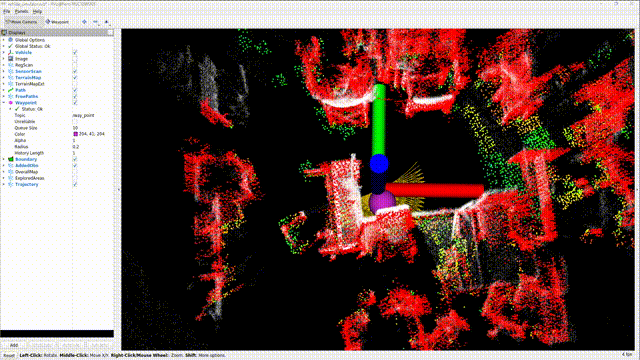
Task: Collapse the Waypoint display properties
Action: tap(4, 103)
